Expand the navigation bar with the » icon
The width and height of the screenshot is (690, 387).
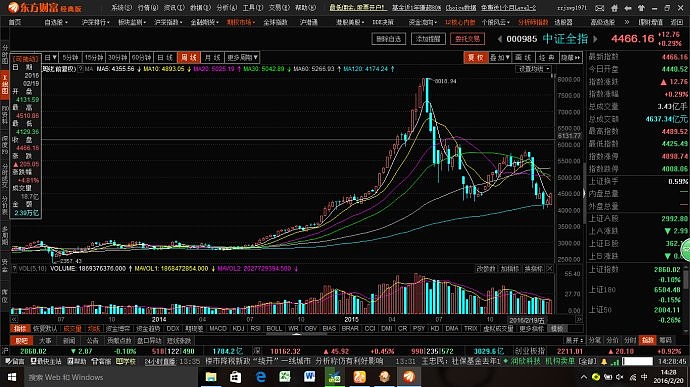tap(627, 22)
